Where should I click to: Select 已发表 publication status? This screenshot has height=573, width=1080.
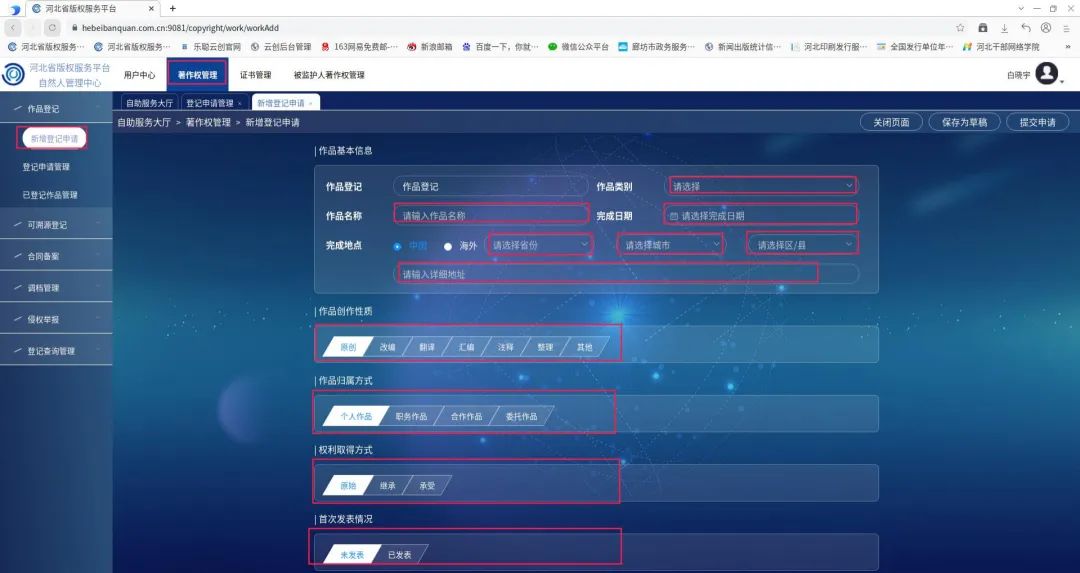[399, 554]
